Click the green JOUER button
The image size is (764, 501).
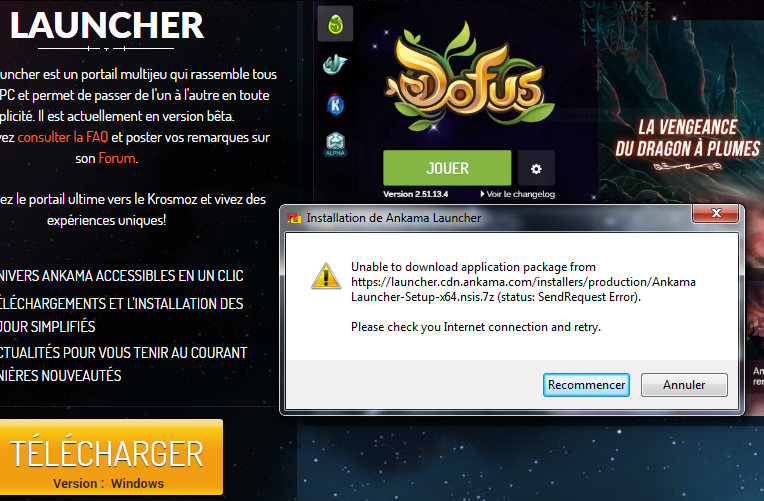tap(447, 168)
